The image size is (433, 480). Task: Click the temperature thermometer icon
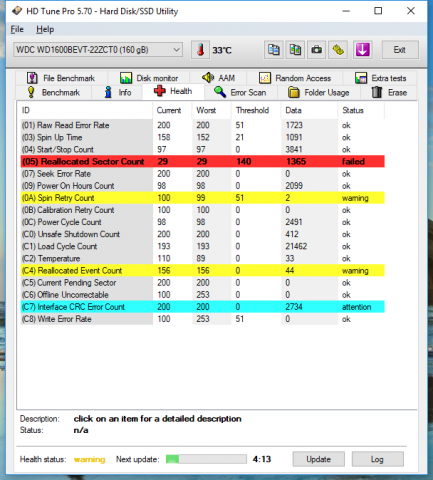200,50
